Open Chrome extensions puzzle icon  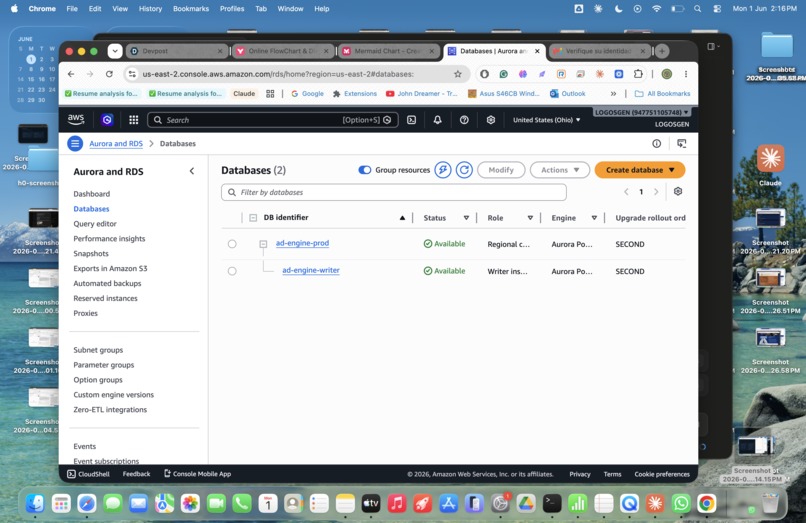pyautogui.click(x=638, y=74)
